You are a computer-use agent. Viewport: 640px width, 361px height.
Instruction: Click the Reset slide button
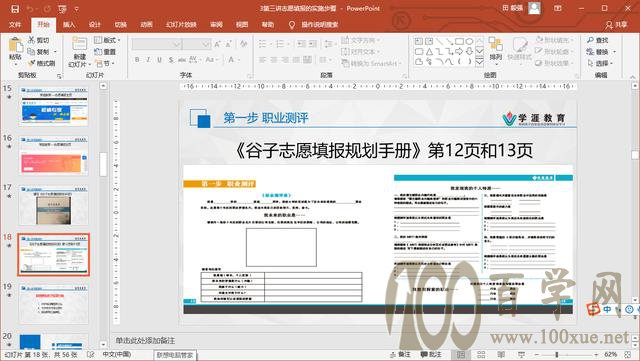point(105,52)
